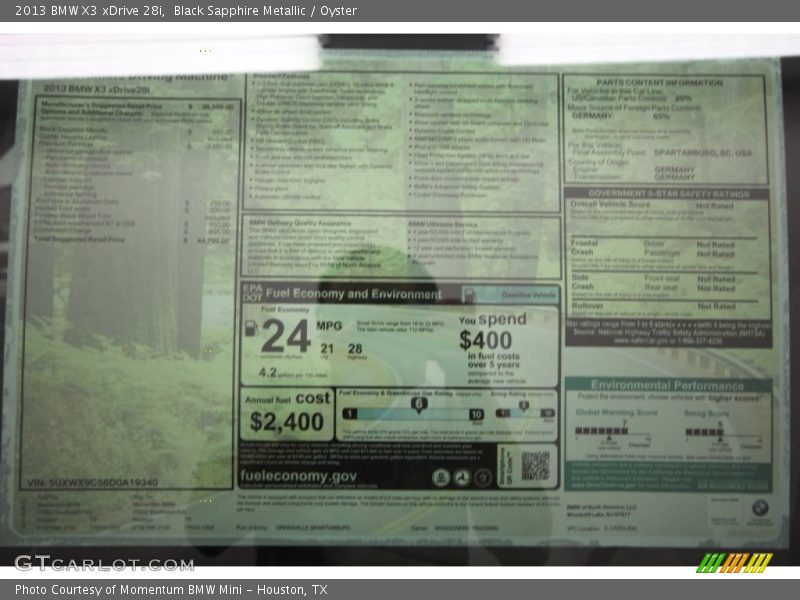Click the Smog Rating scale bar

[x=523, y=412]
